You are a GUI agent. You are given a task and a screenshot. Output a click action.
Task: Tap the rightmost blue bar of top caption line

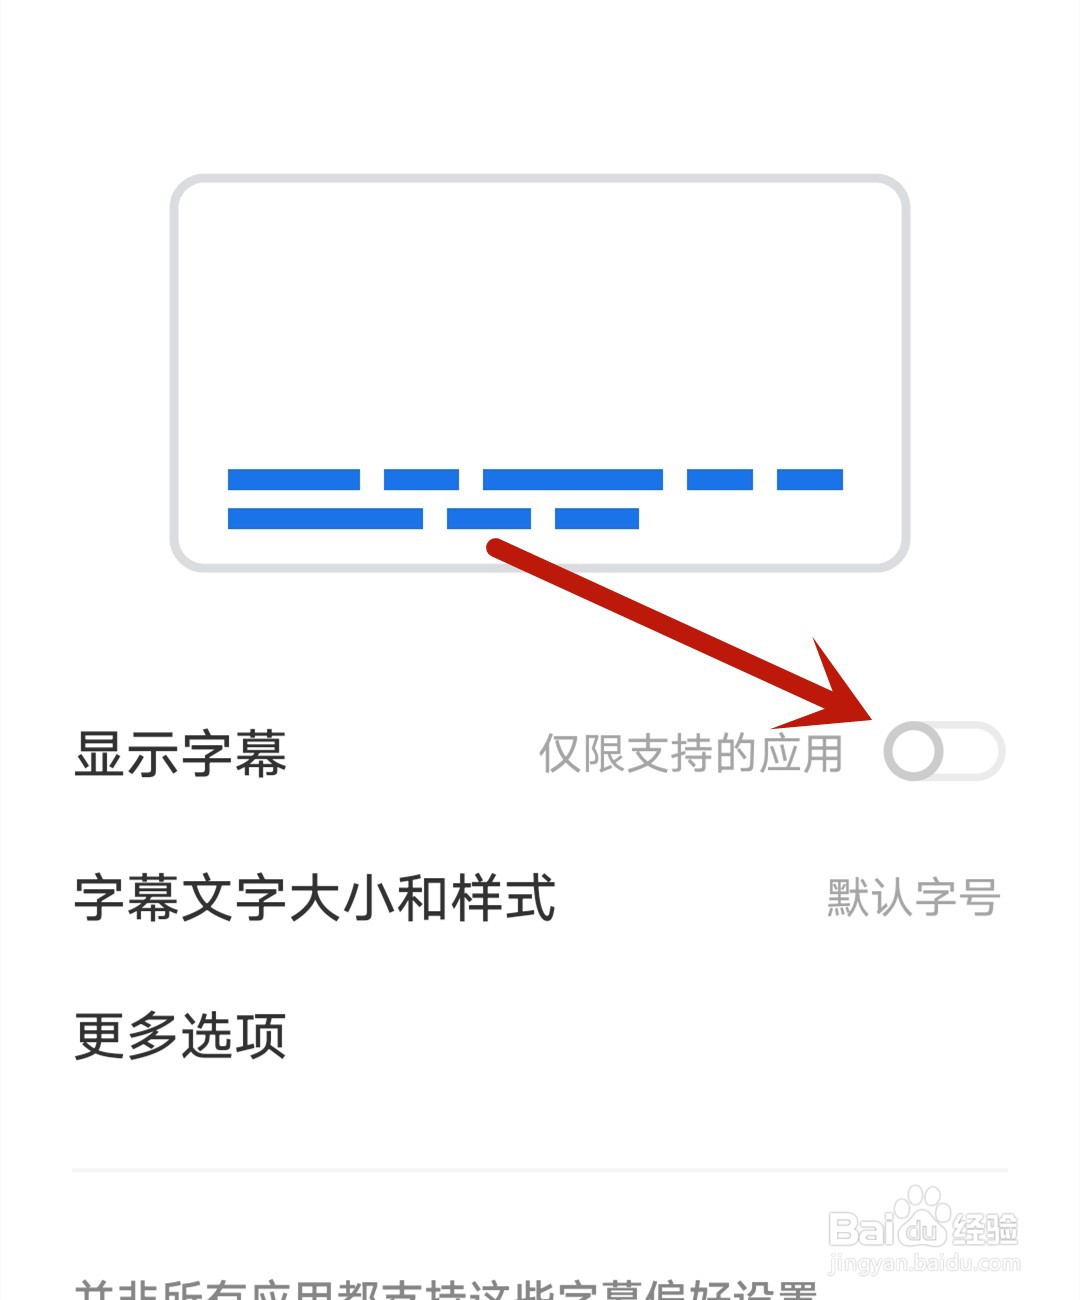click(810, 479)
